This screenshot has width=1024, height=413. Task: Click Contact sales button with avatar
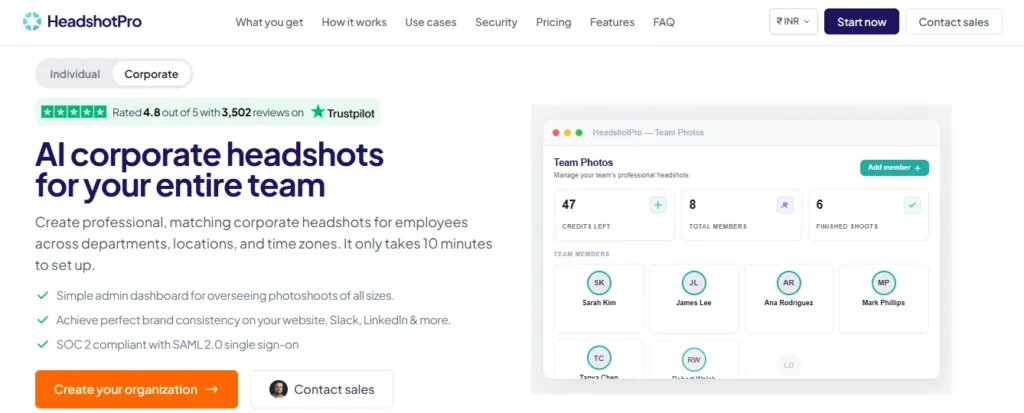tap(322, 389)
